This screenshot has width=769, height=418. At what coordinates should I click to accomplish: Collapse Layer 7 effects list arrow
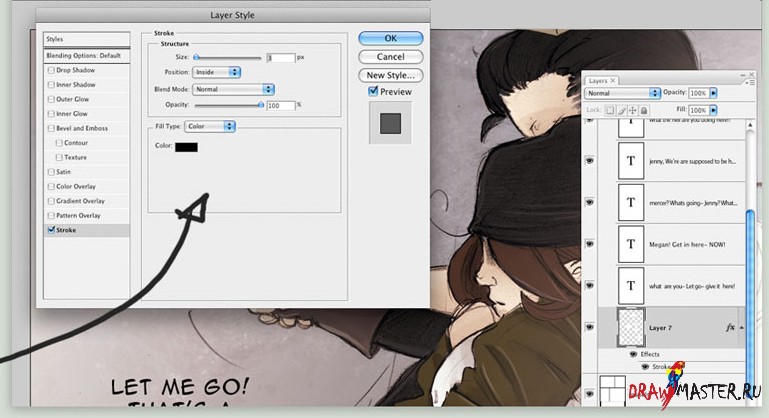click(741, 328)
